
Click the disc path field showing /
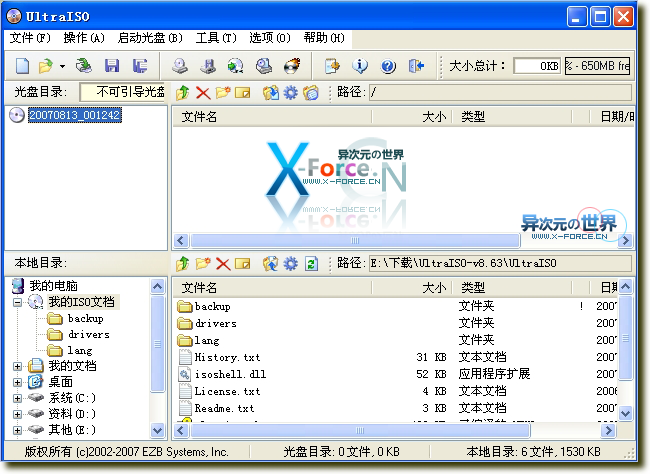[500, 92]
